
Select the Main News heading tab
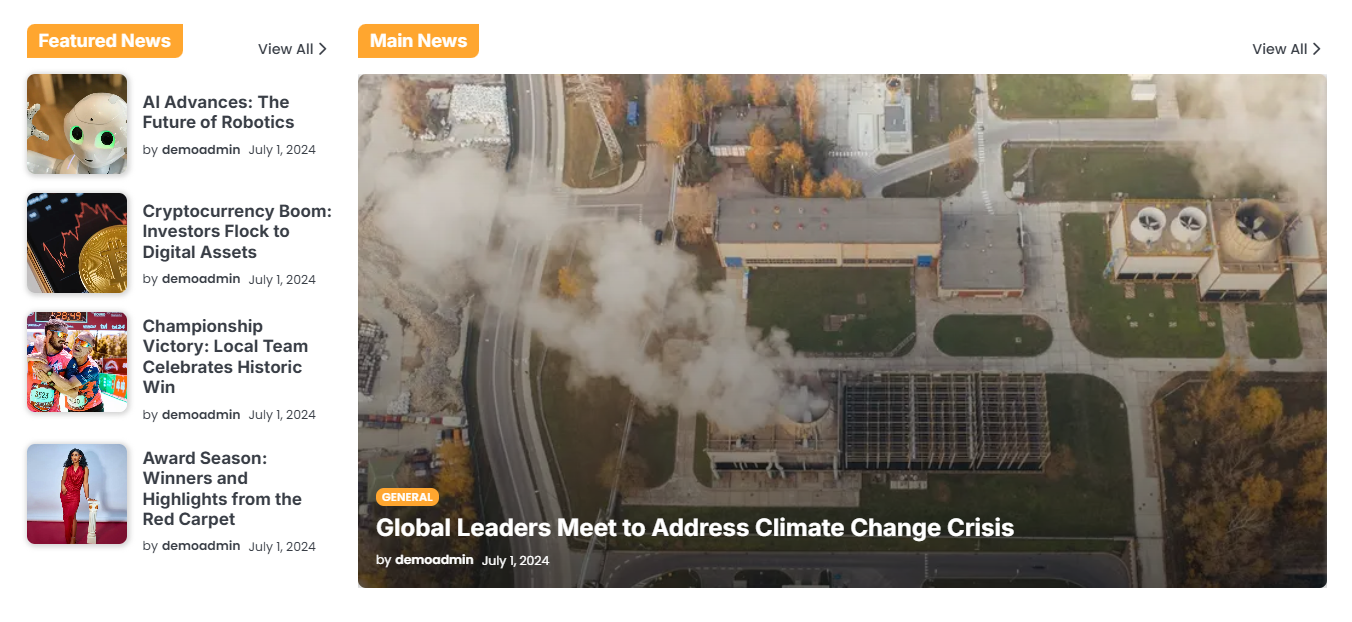[418, 41]
